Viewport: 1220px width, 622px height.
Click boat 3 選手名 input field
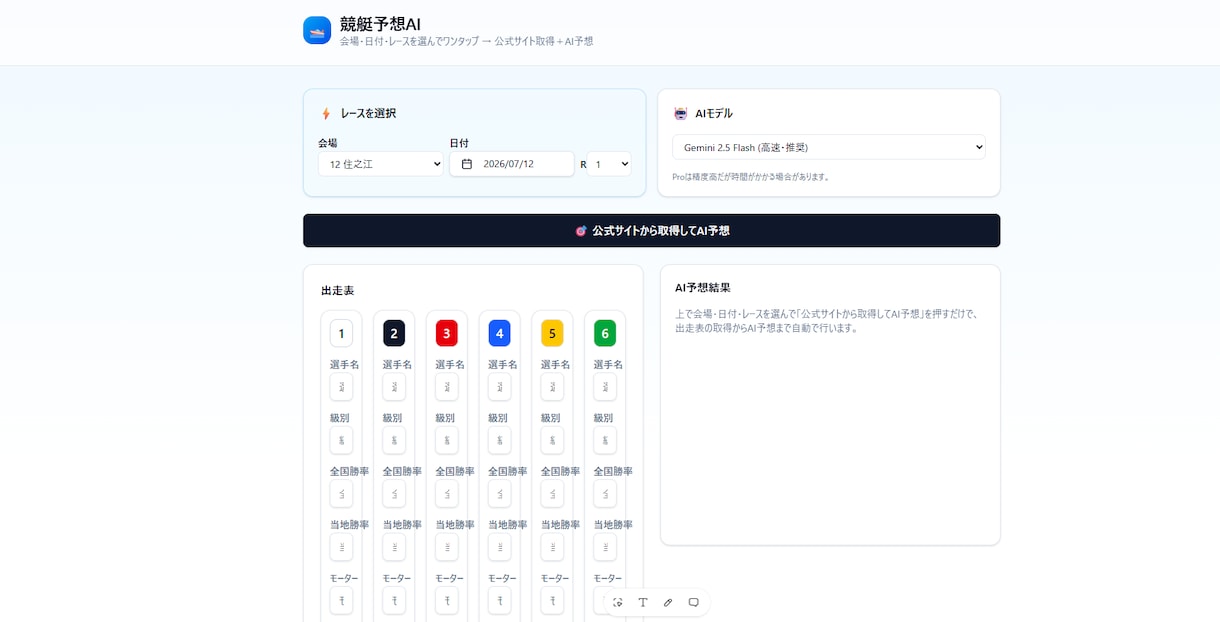point(447,387)
